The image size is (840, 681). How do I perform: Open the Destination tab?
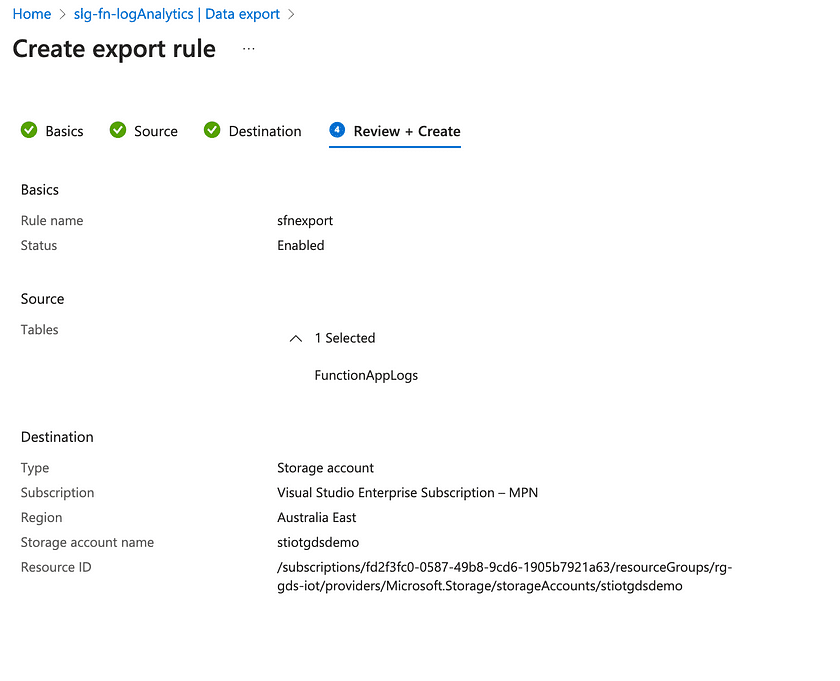(x=265, y=131)
